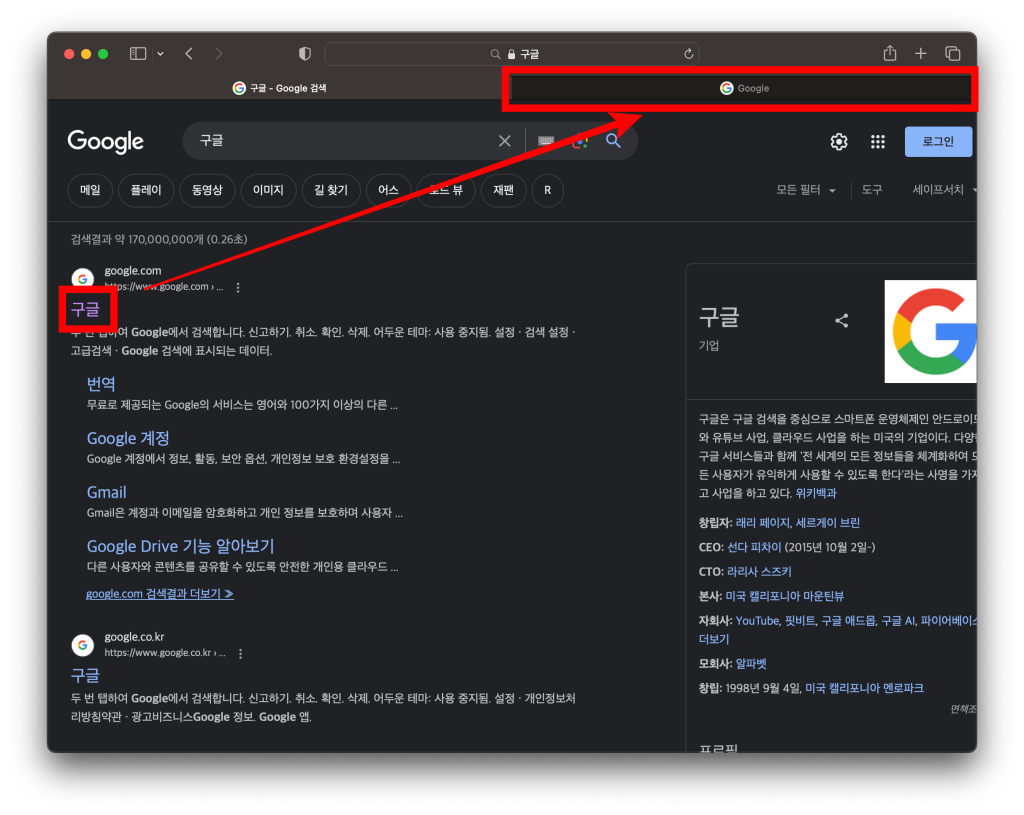Click the google.com result favicon
The image size is (1024, 815).
82,279
